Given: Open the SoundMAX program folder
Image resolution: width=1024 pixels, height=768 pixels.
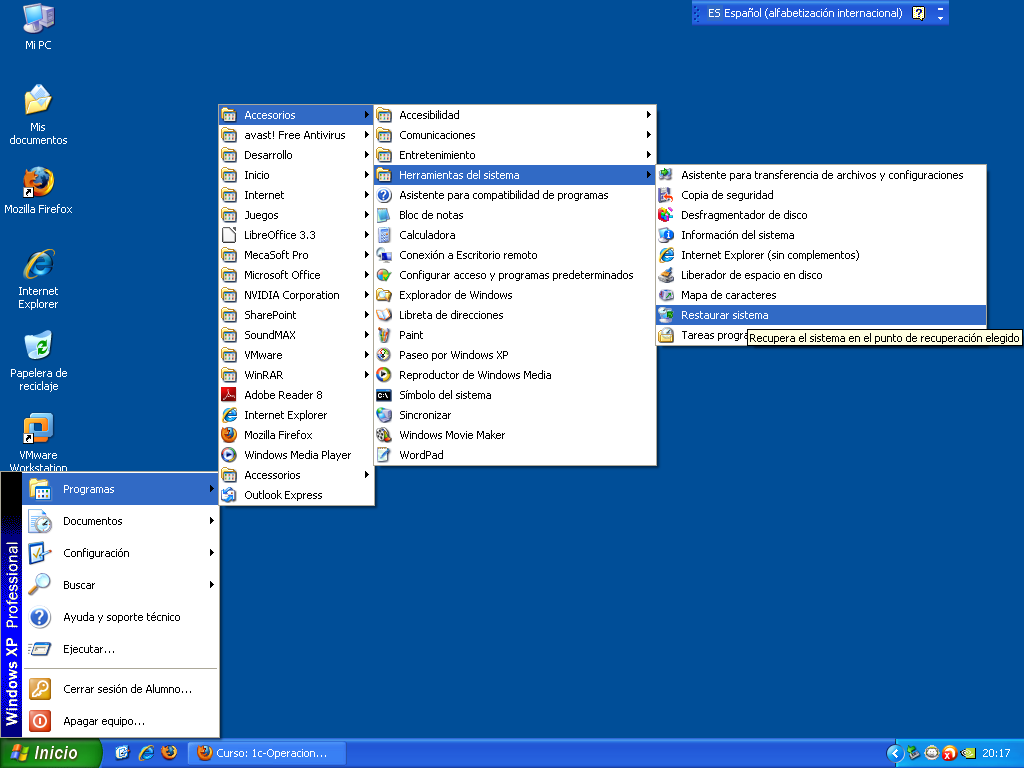Looking at the screenshot, I should pyautogui.click(x=296, y=335).
